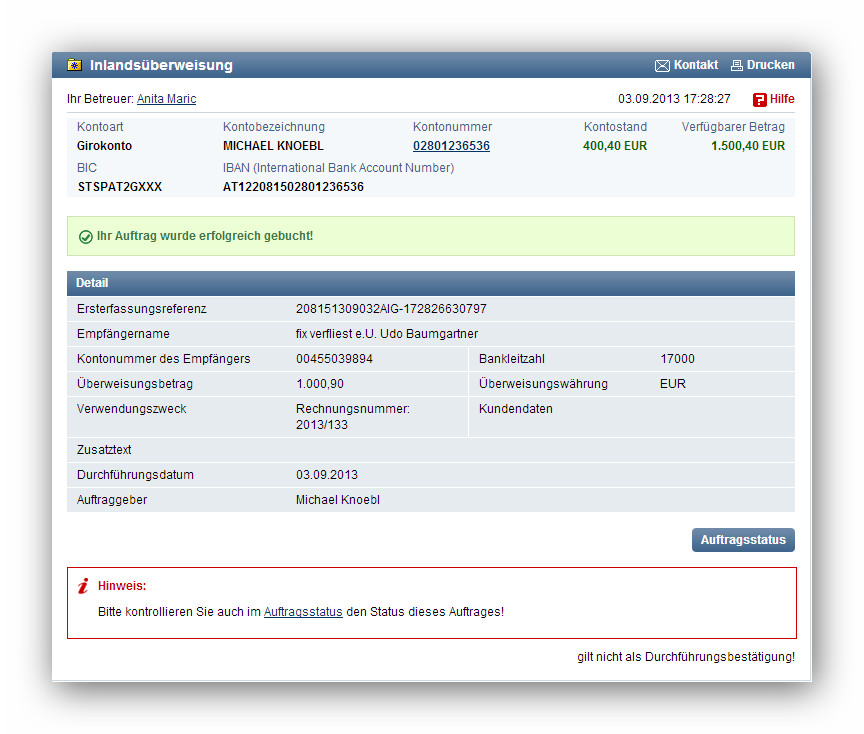Select the success message 'Ihr Auftrag wurde erfolgreich gebucht!'
Screen dimensions: 864x734
pyautogui.click(x=205, y=236)
